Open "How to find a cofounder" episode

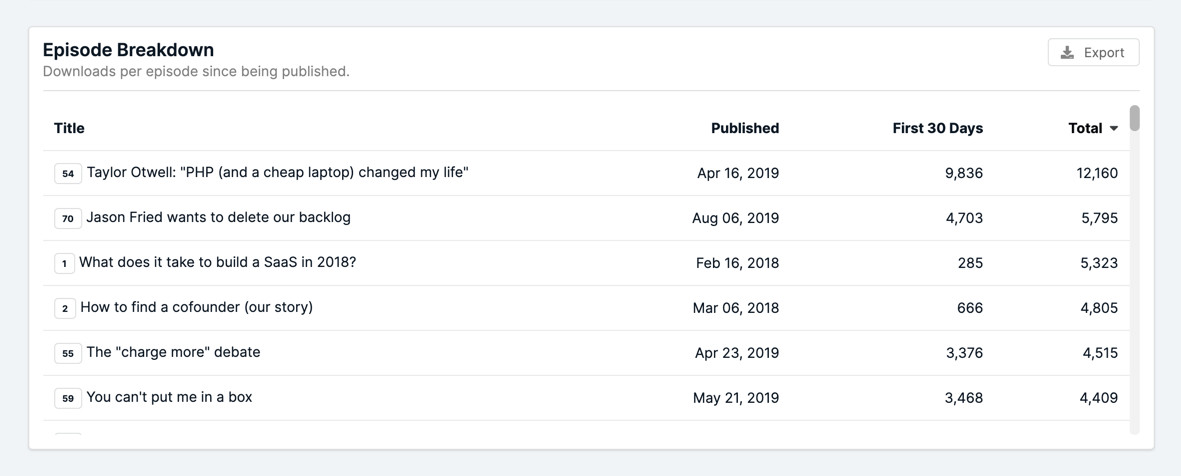point(196,307)
